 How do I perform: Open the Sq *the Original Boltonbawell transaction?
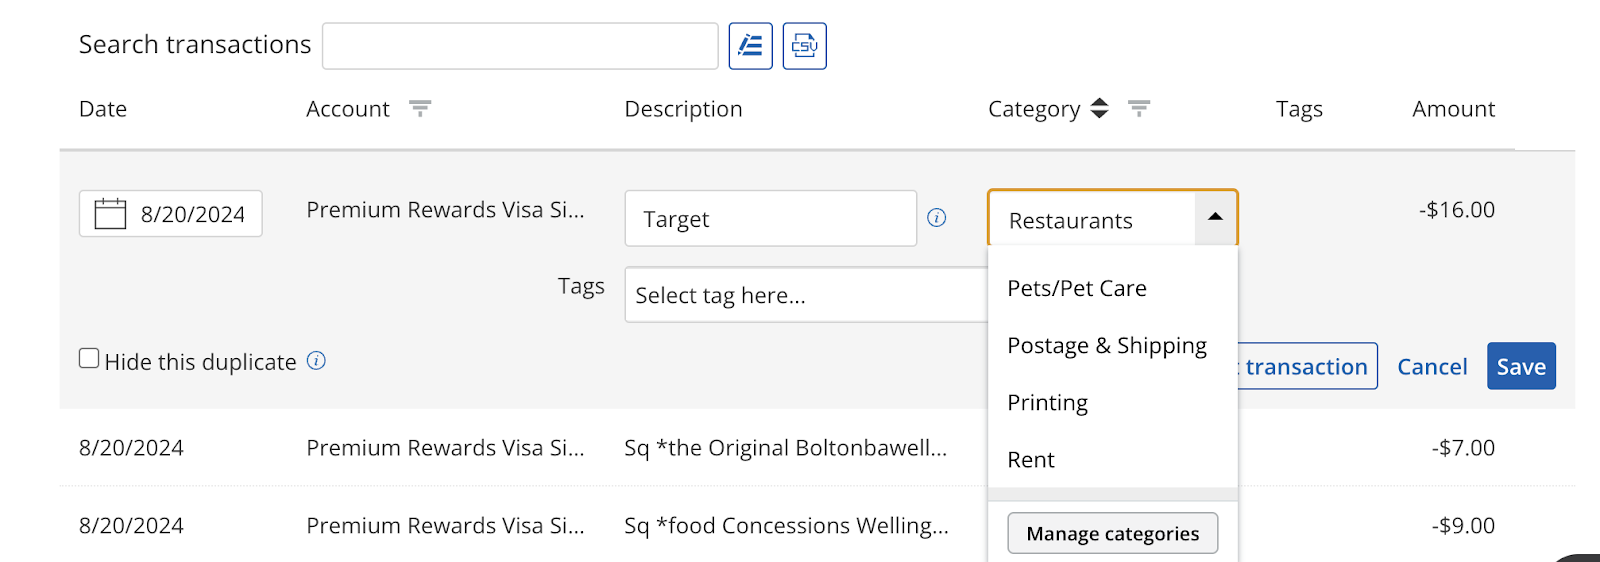pos(785,448)
